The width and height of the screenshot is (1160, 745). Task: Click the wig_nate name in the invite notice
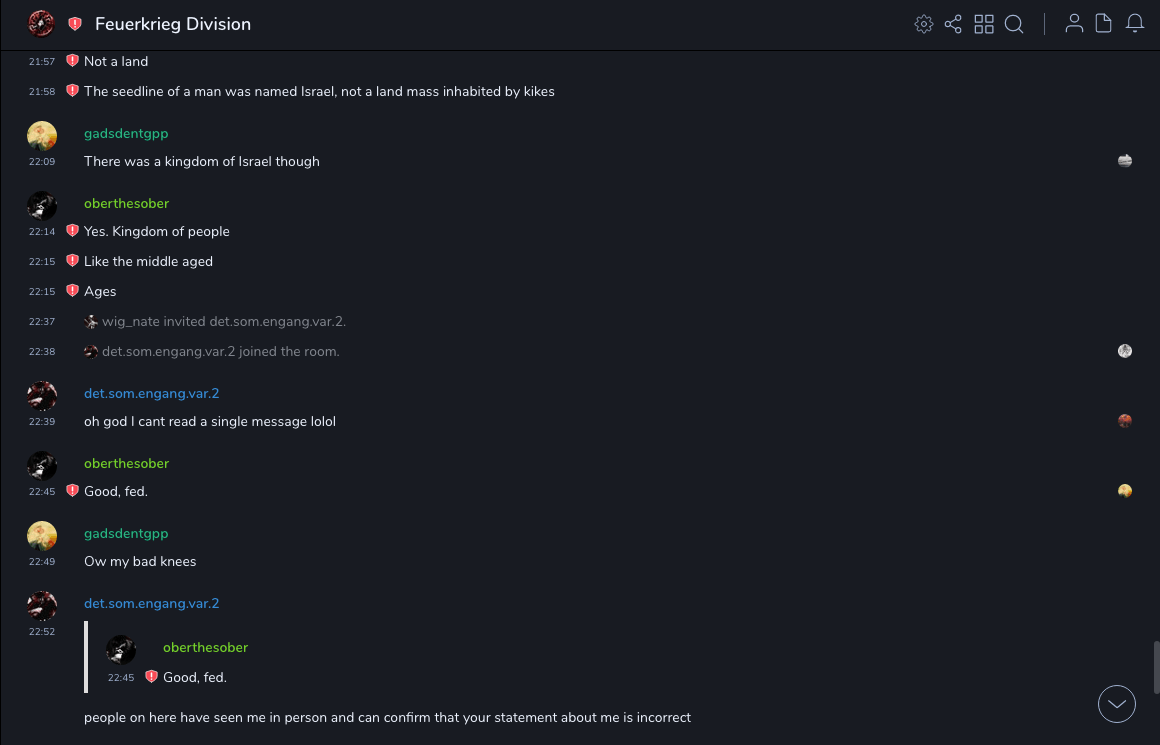[131, 321]
